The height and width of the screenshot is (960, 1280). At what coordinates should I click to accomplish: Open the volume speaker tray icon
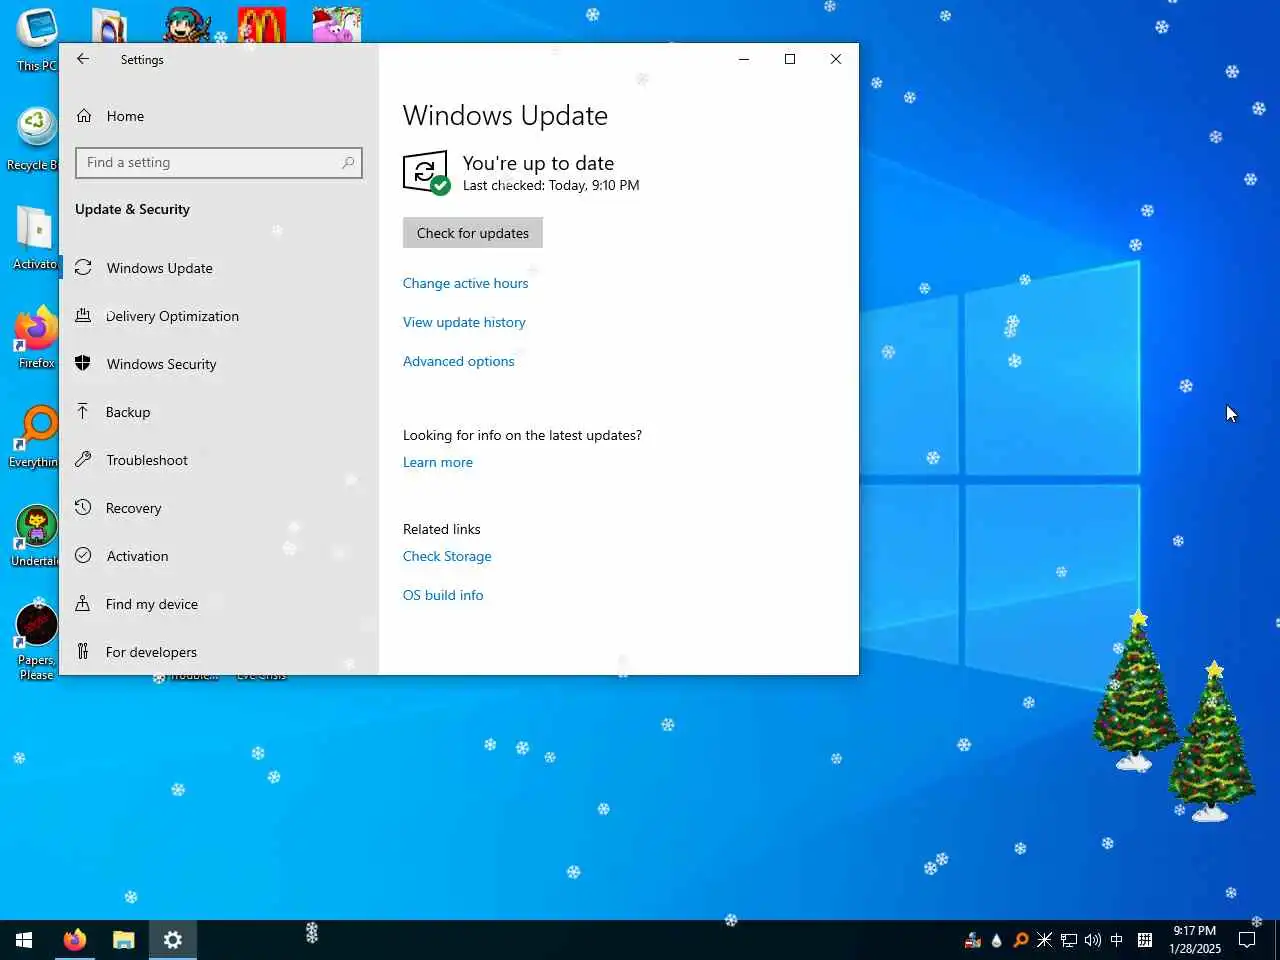[x=1092, y=940]
